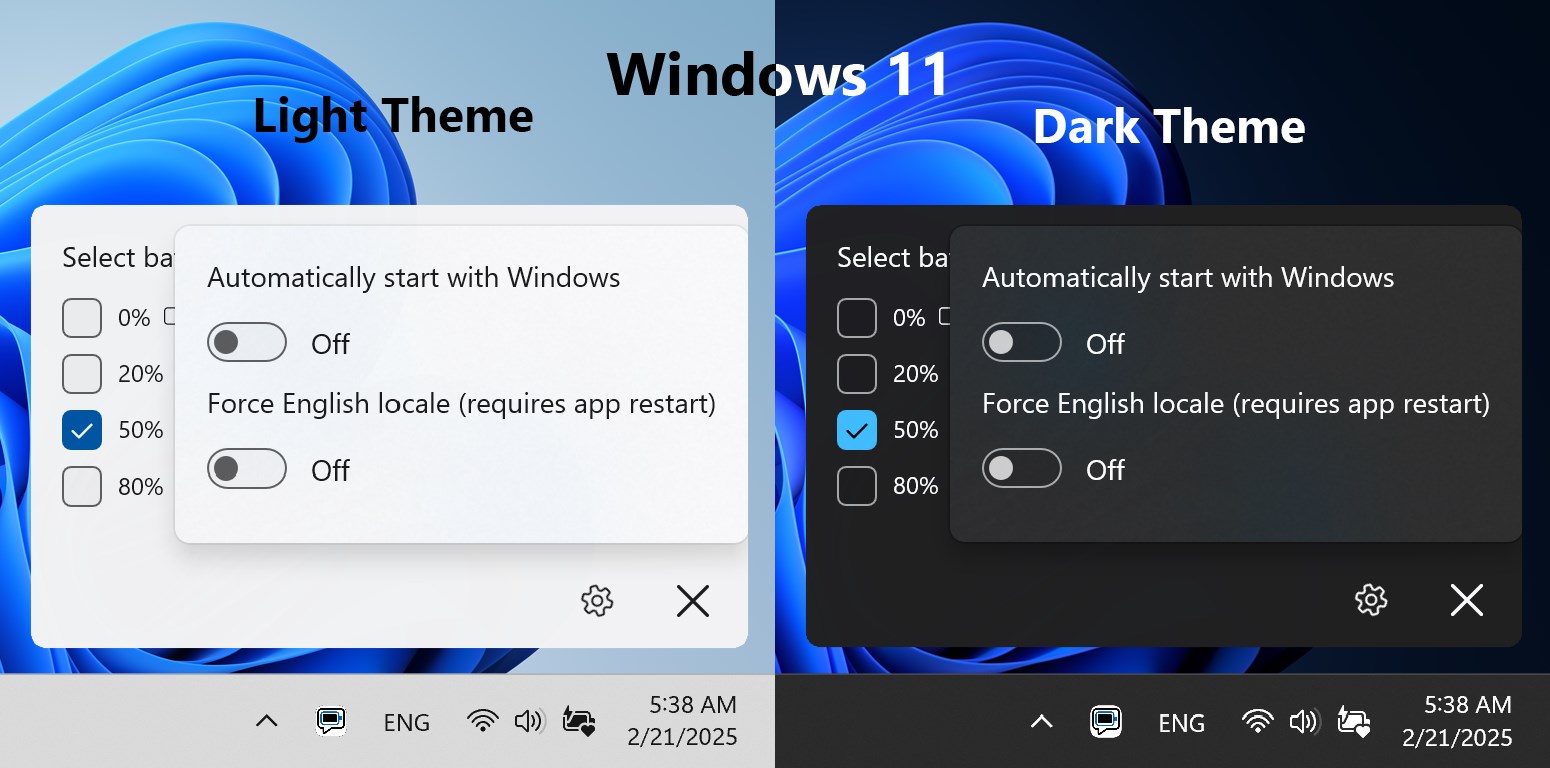Tick the 0% checkbox in light theme

tap(82, 318)
